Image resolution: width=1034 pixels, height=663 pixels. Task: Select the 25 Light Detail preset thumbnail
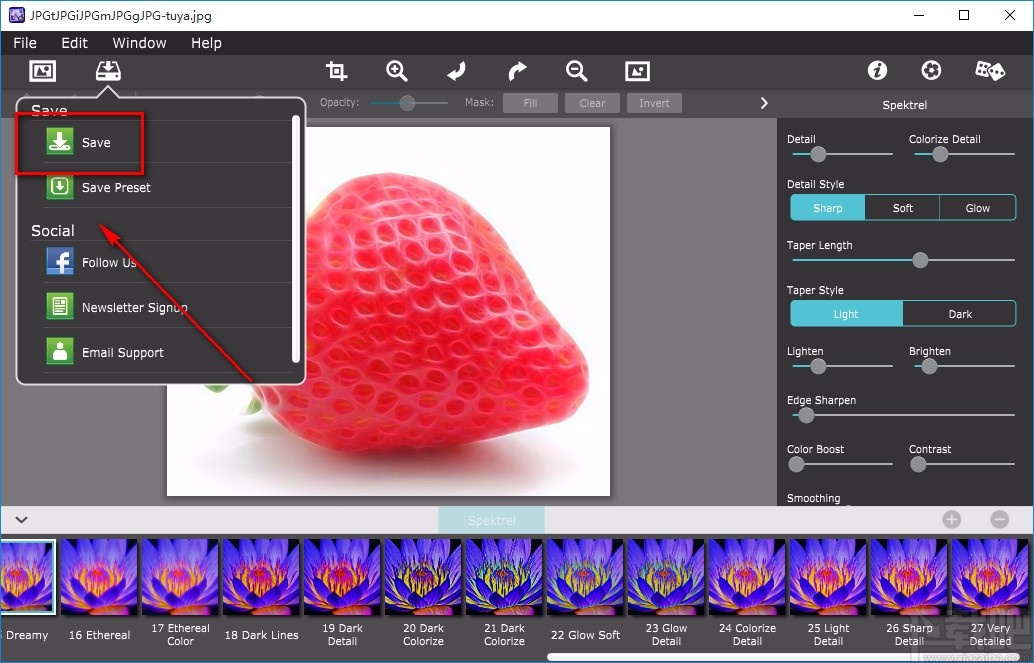tap(828, 577)
